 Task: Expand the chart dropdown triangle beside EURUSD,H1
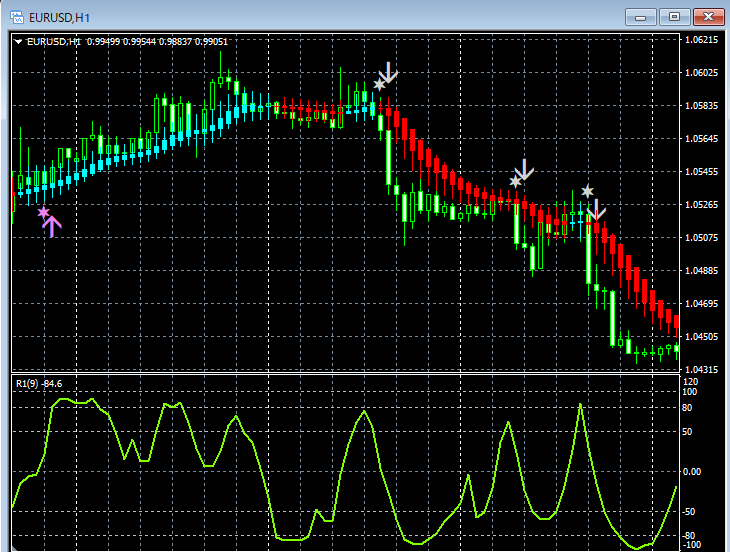[18, 41]
